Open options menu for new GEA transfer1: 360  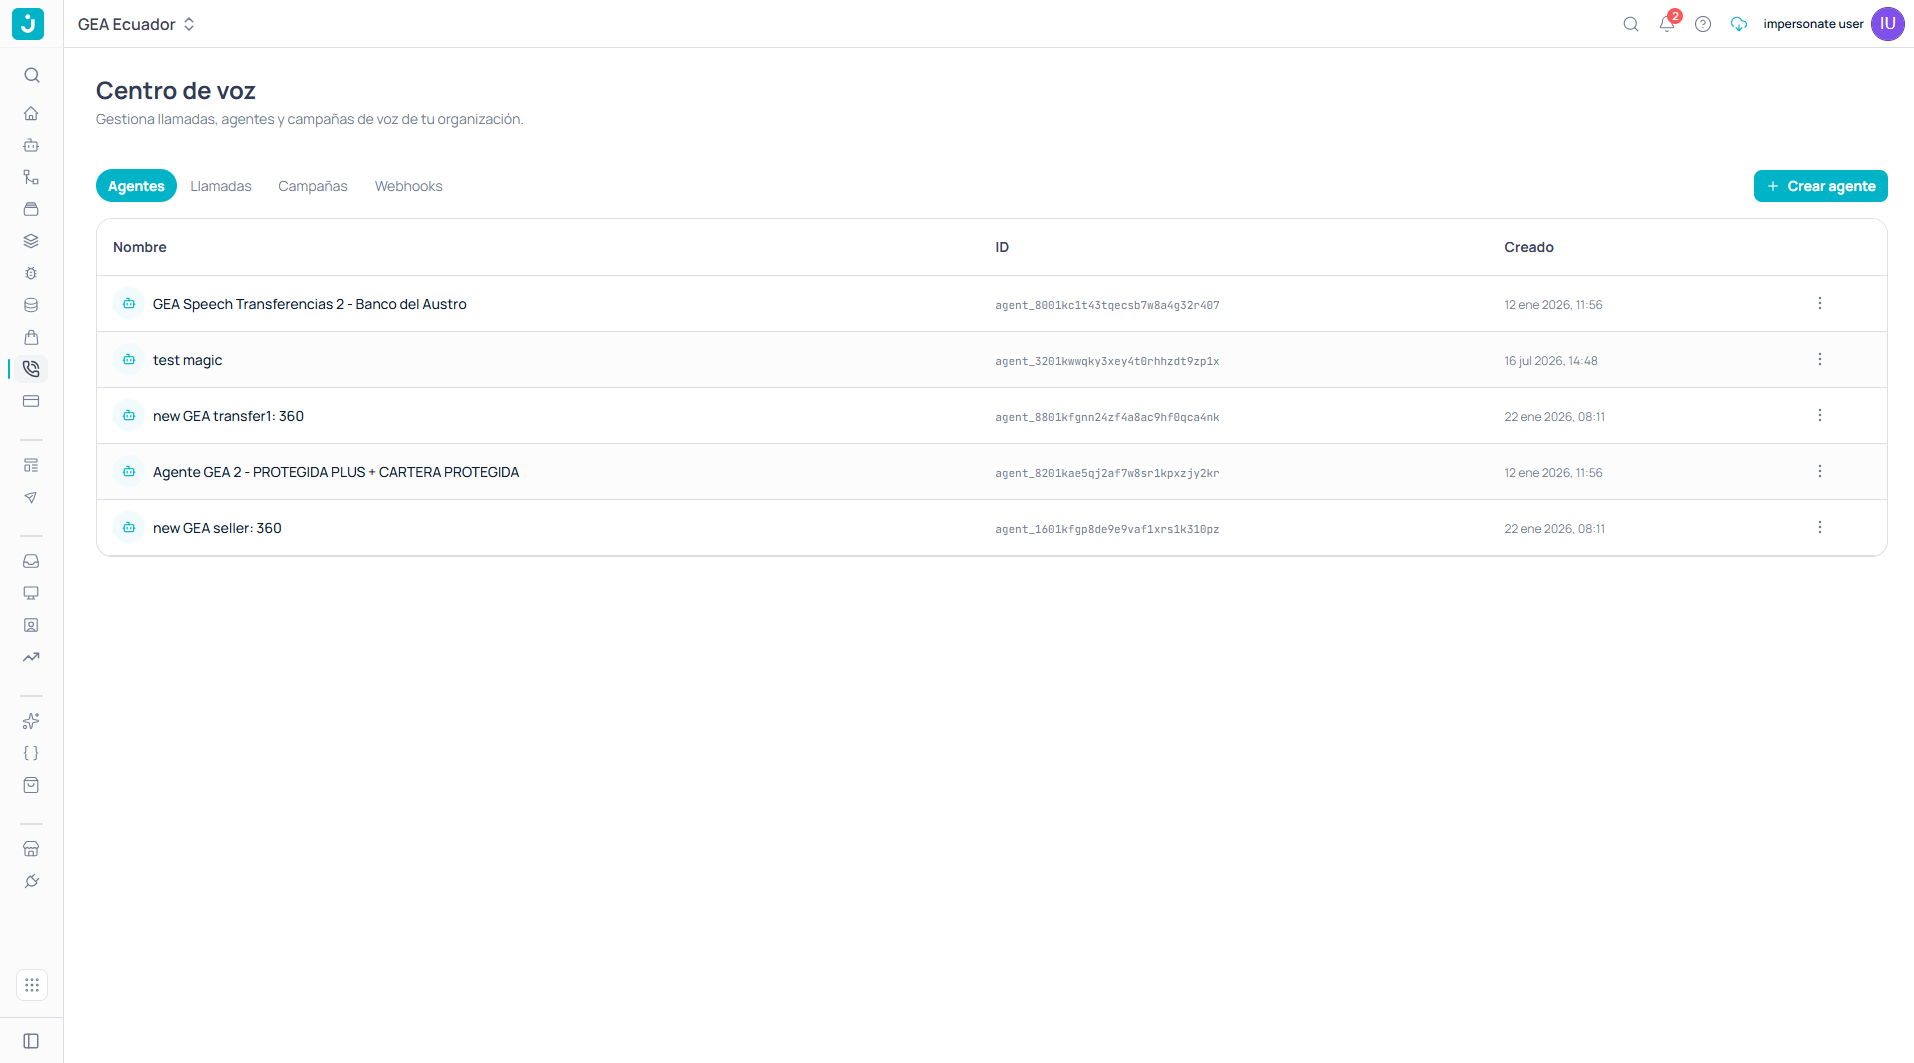click(1820, 415)
